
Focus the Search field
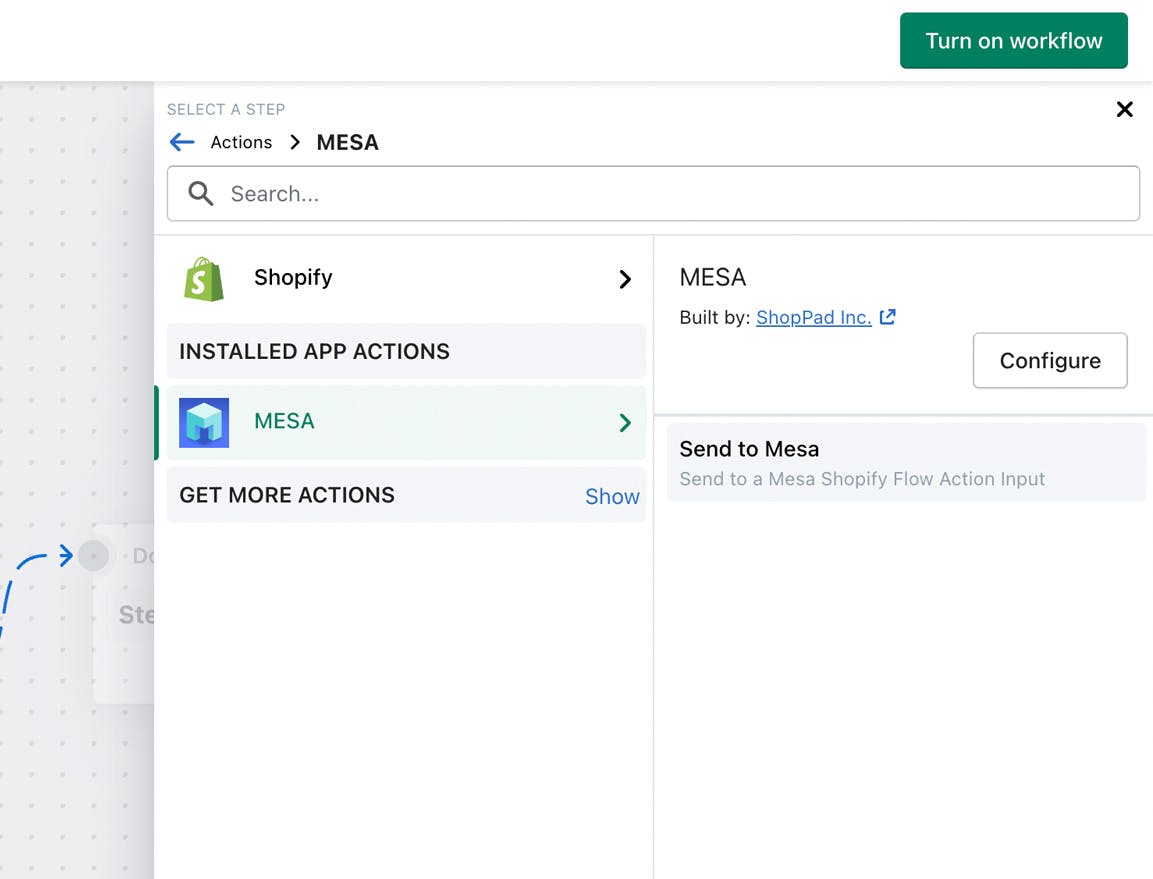coord(653,193)
